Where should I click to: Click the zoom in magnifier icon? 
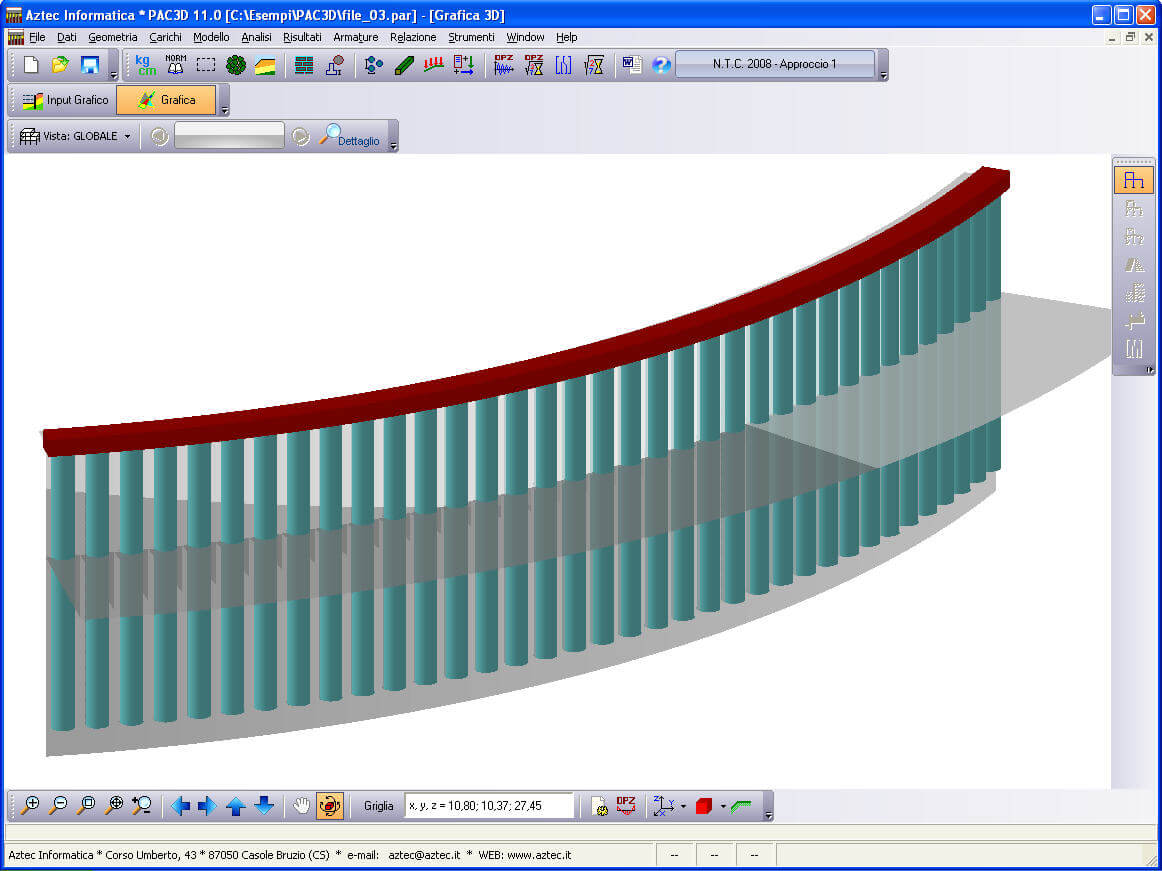[x=30, y=805]
